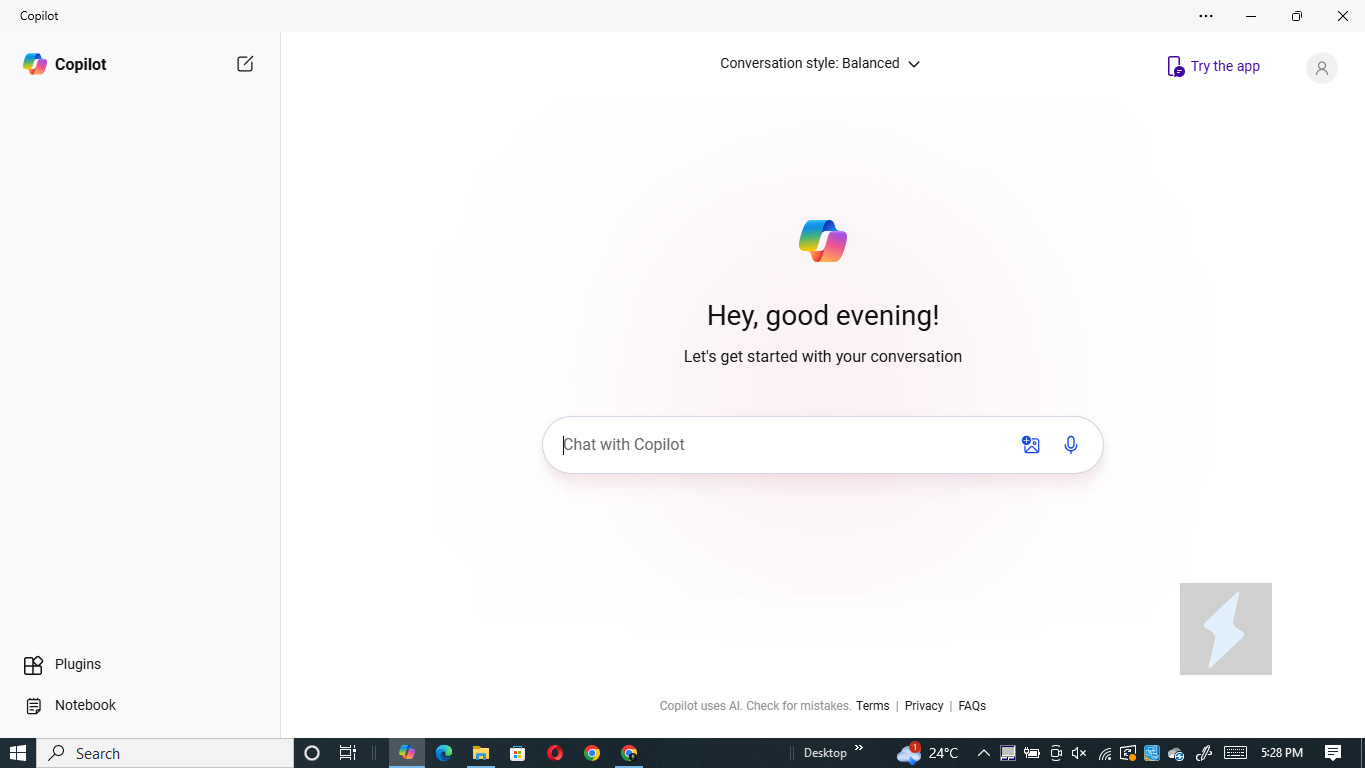Click the battery power tray icon
Viewport: 1365px width, 768px height.
coord(1032,753)
